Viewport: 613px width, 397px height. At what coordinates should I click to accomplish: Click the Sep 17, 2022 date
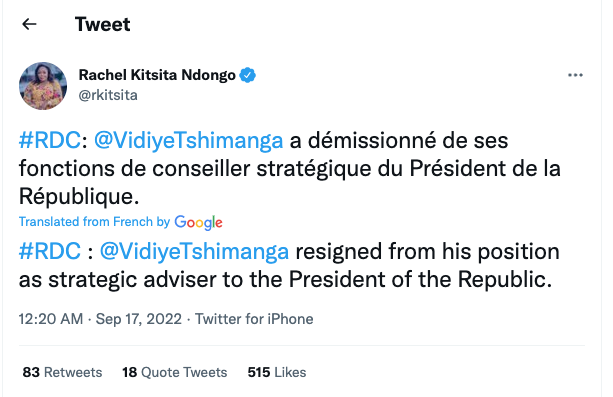click(x=139, y=319)
